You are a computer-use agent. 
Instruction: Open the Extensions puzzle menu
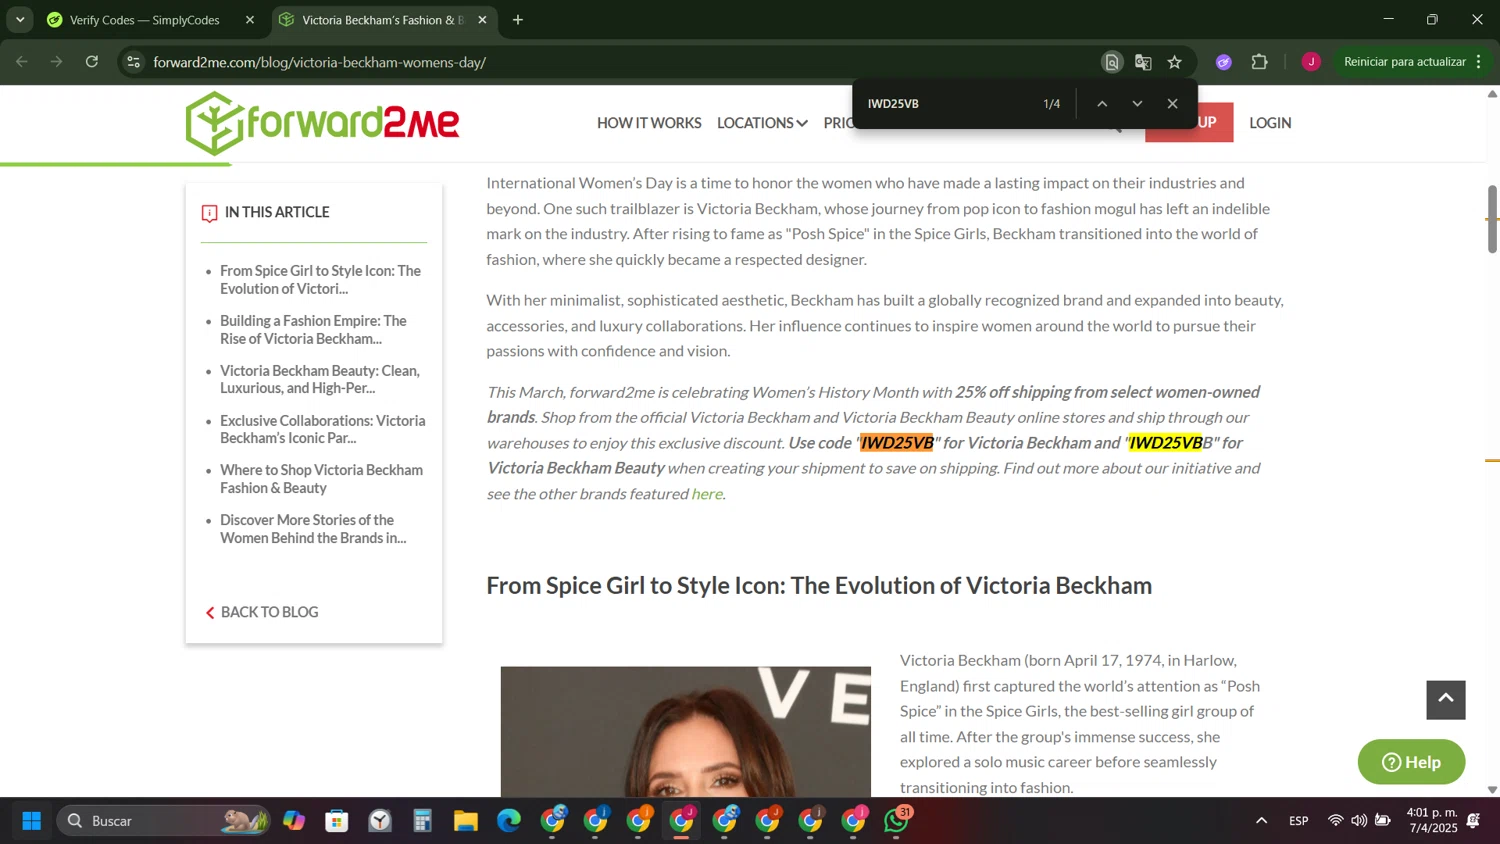pos(1260,62)
